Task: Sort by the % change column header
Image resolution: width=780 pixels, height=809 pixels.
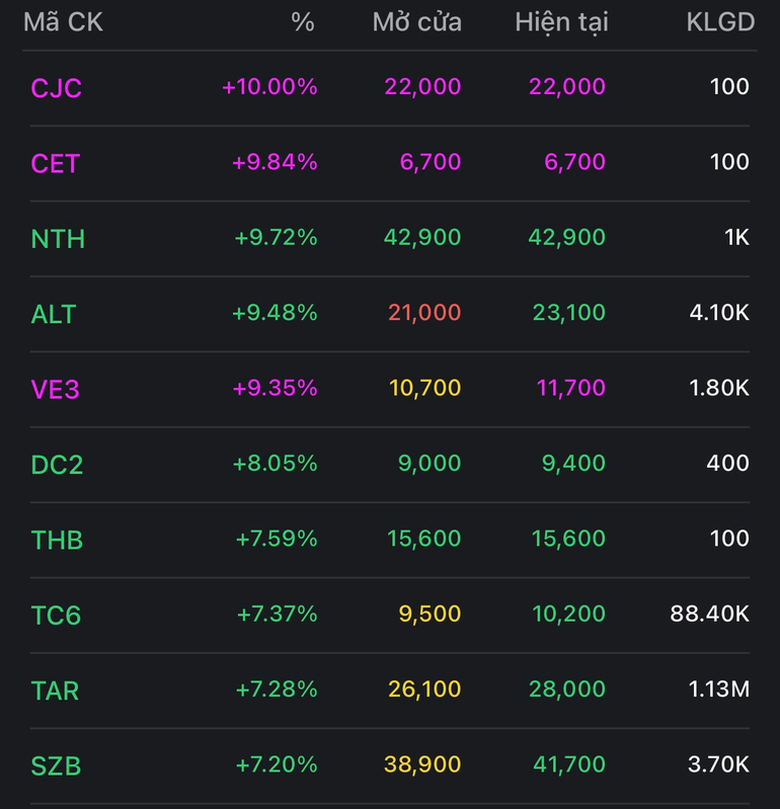Action: [303, 22]
